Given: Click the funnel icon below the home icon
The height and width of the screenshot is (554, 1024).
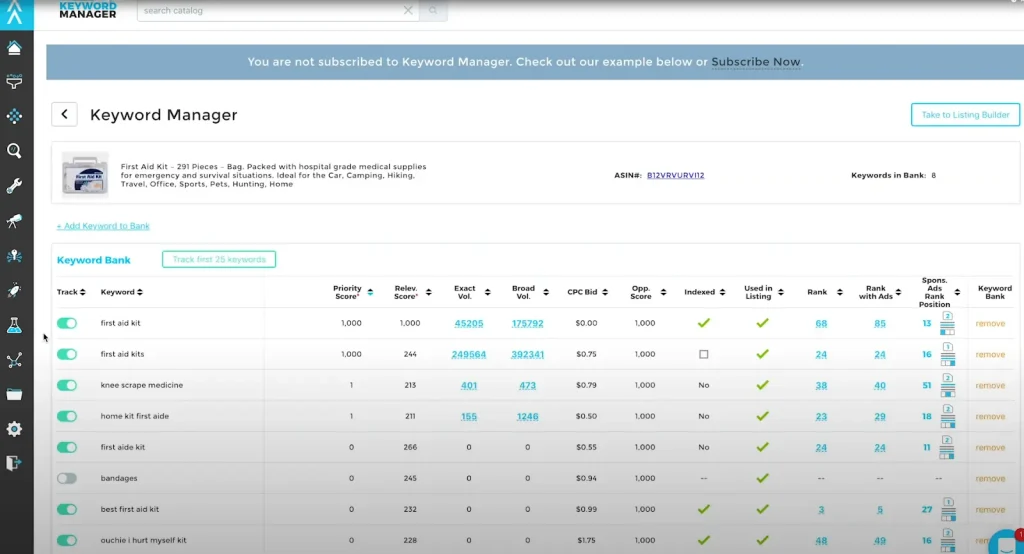Looking at the screenshot, I should [x=14, y=82].
